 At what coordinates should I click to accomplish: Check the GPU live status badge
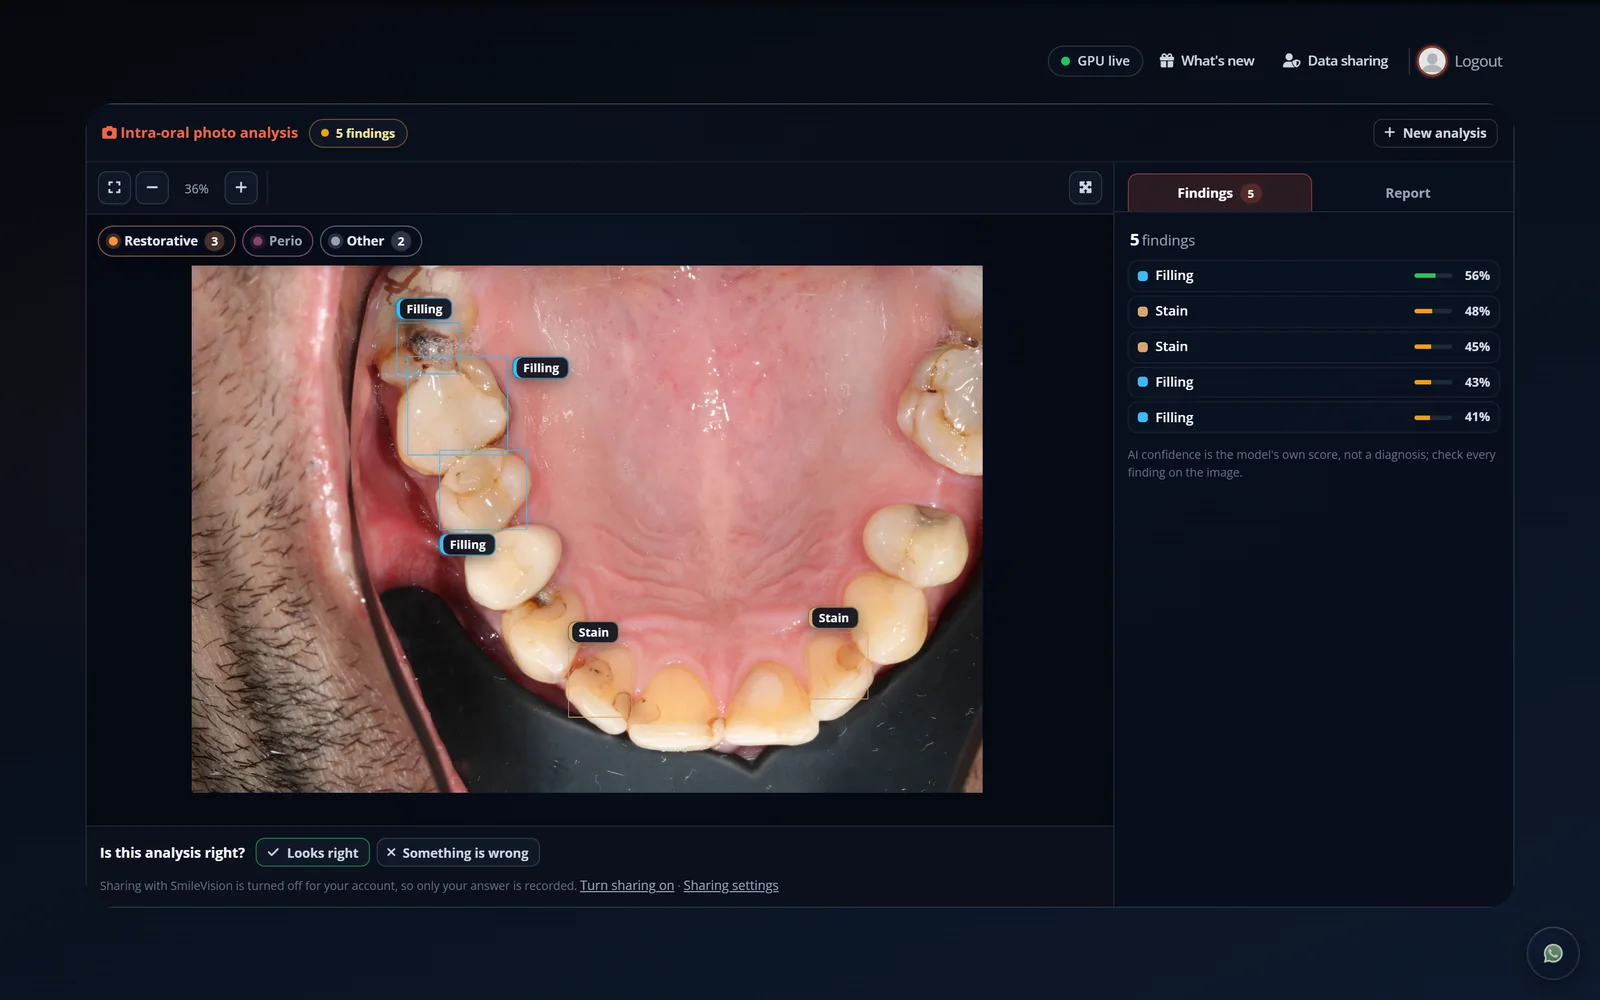coord(1095,61)
